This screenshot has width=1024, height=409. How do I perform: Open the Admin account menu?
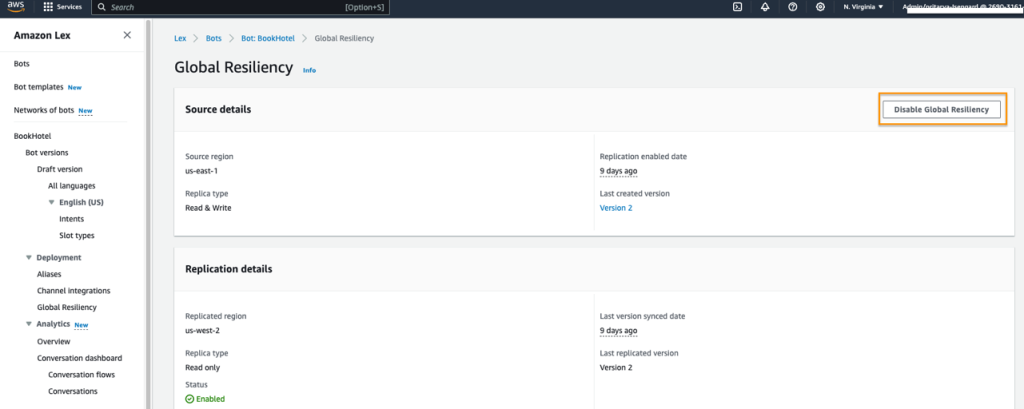click(962, 7)
